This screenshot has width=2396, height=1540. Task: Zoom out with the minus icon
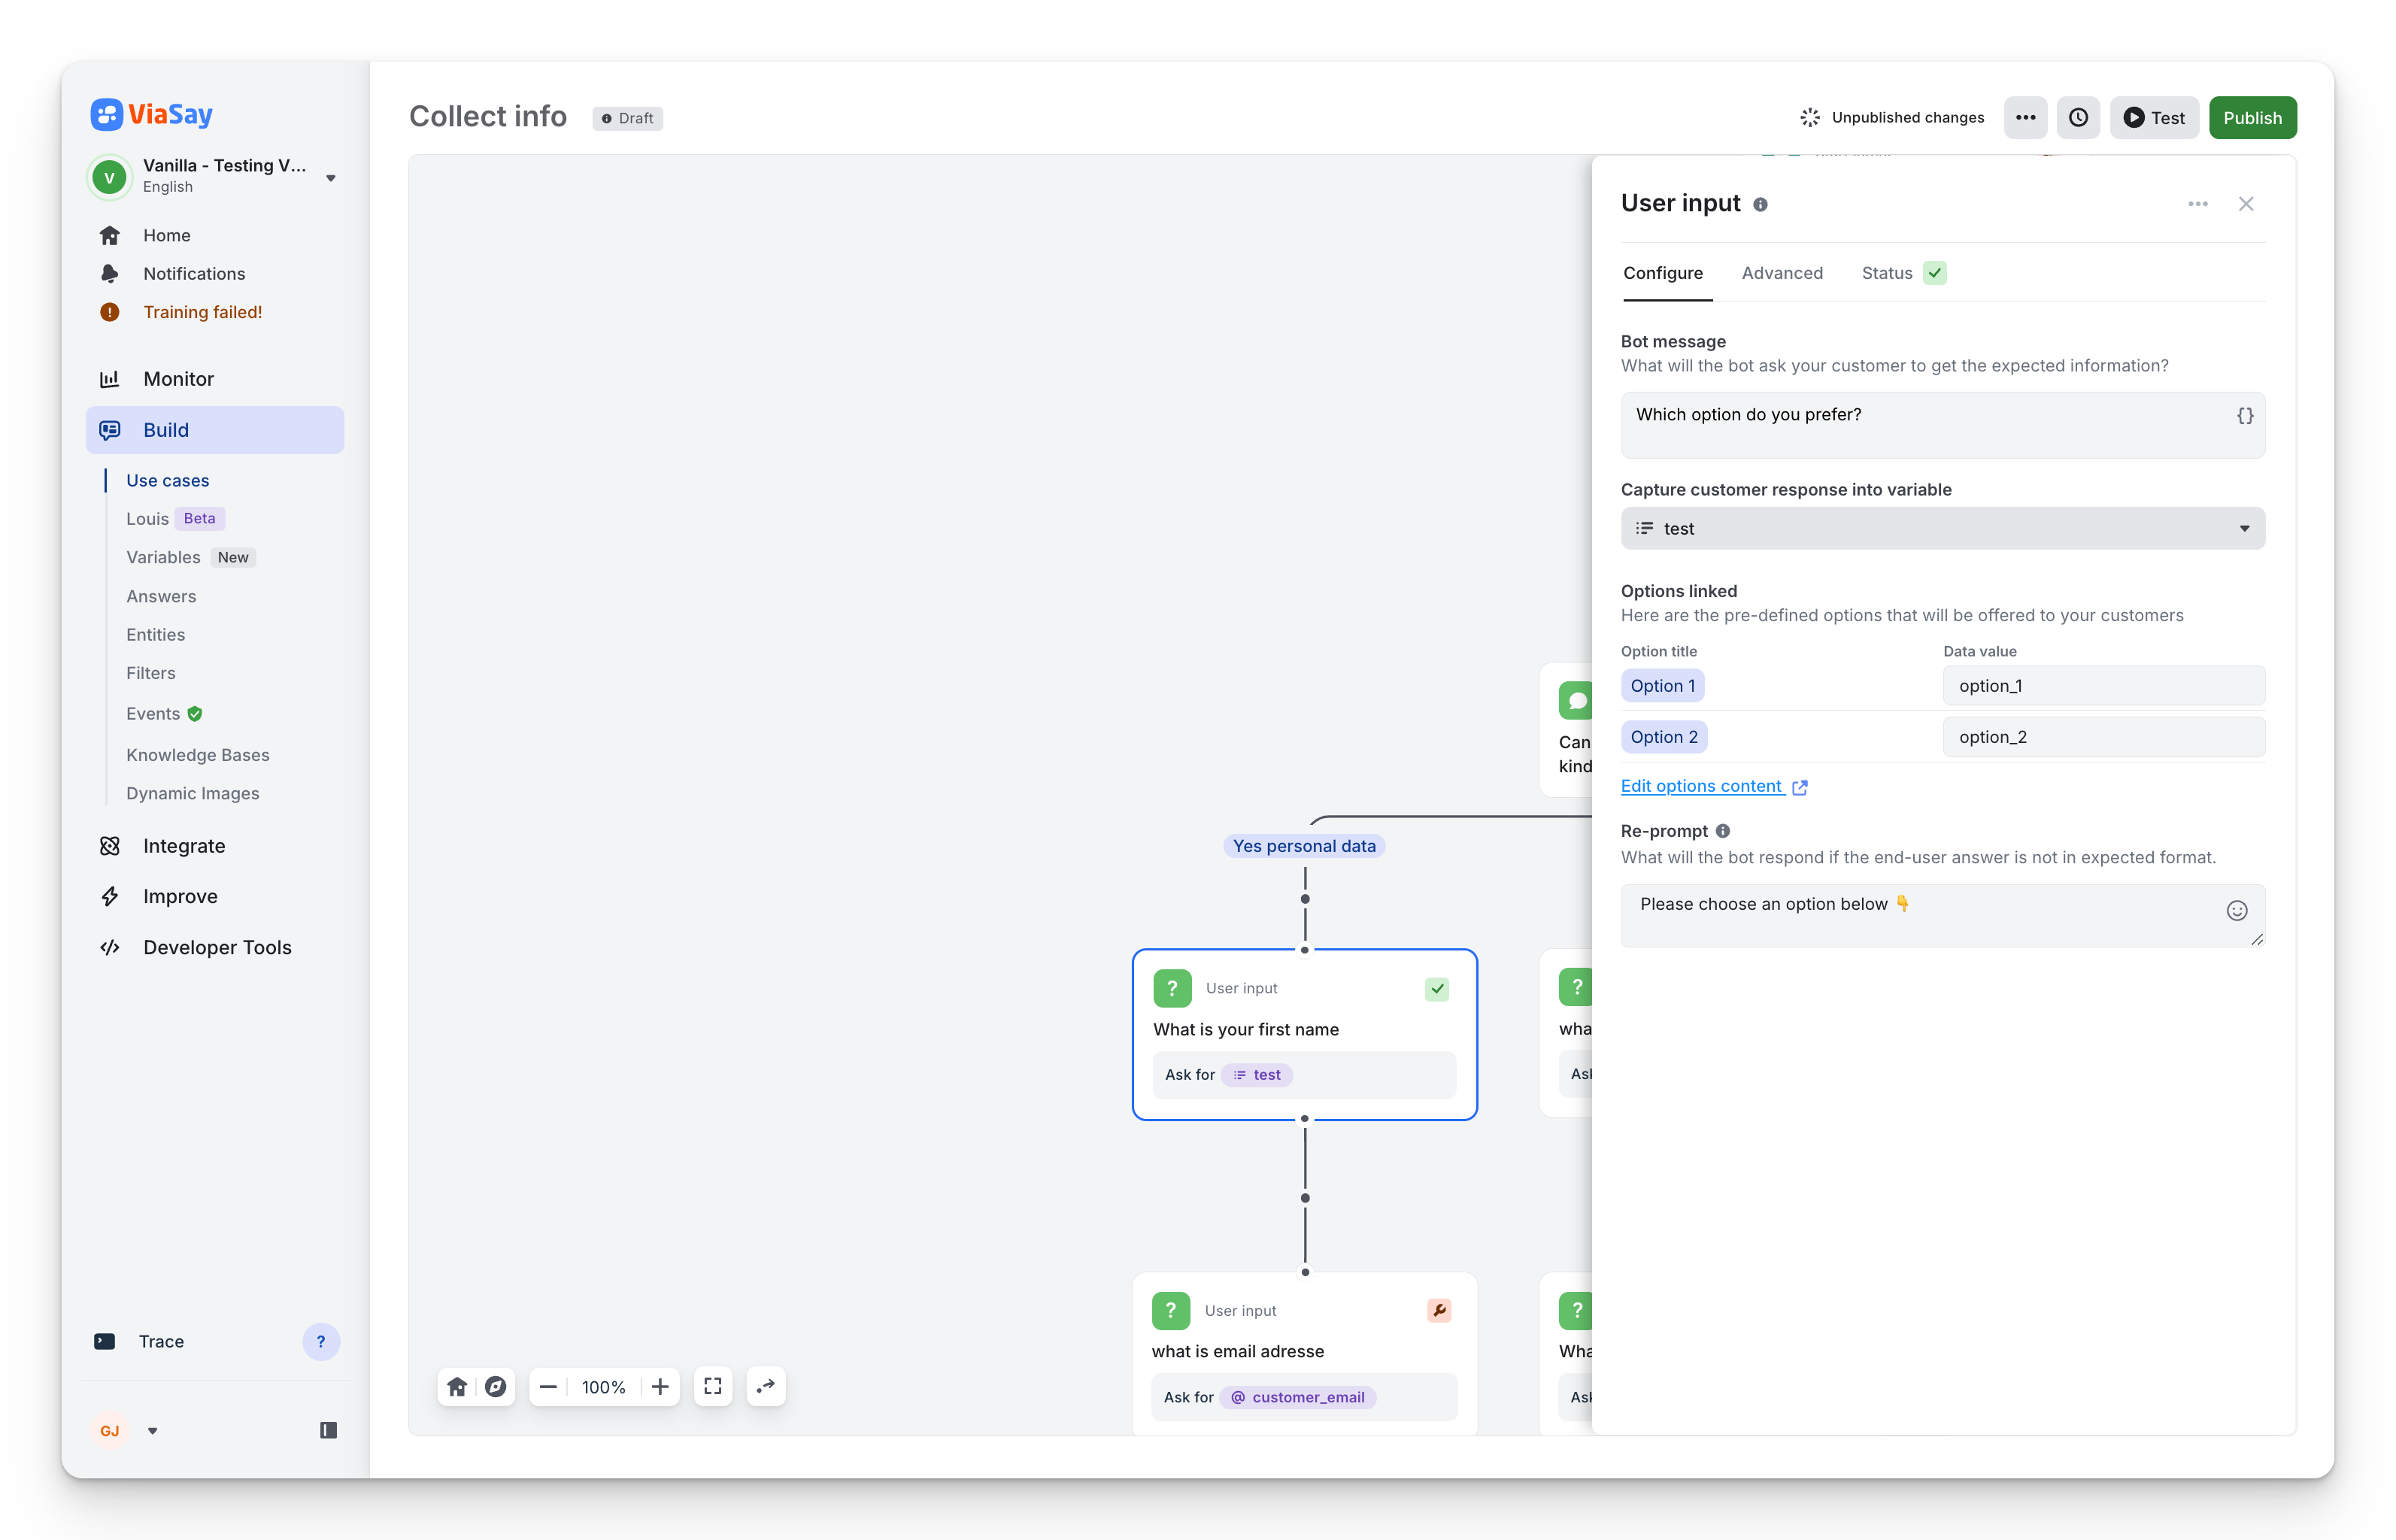pyautogui.click(x=548, y=1387)
